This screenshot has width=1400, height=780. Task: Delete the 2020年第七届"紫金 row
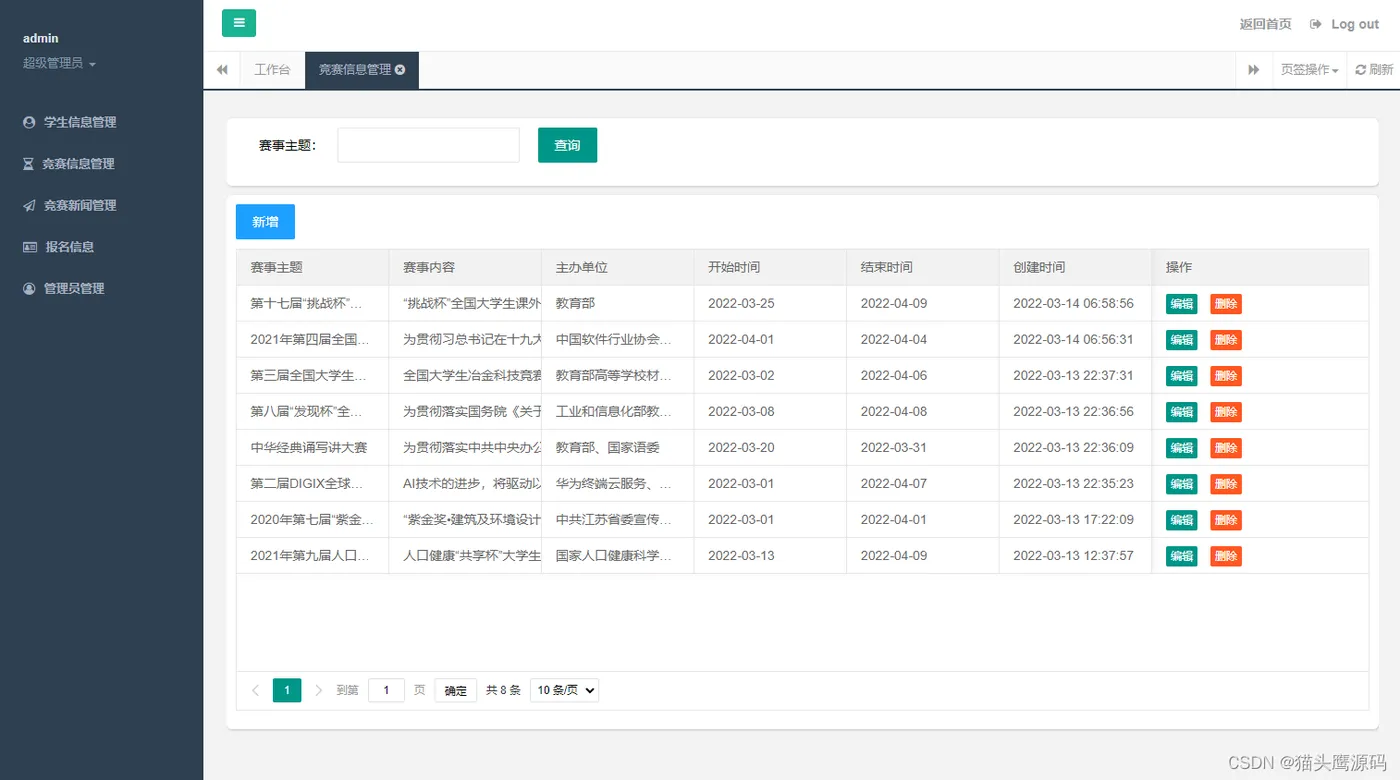point(1226,520)
